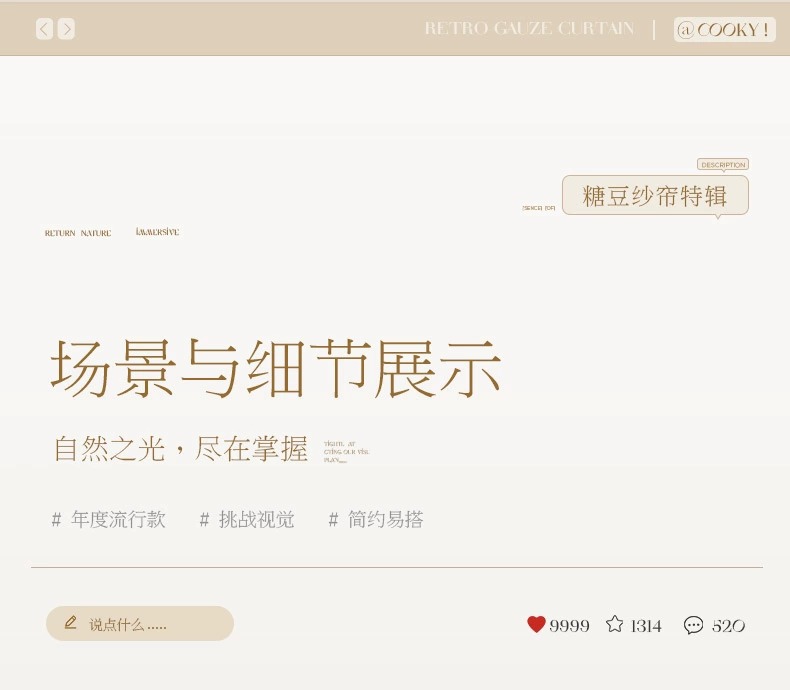Open the # 挑战视觉 hashtag
This screenshot has width=790, height=690.
pos(247,519)
